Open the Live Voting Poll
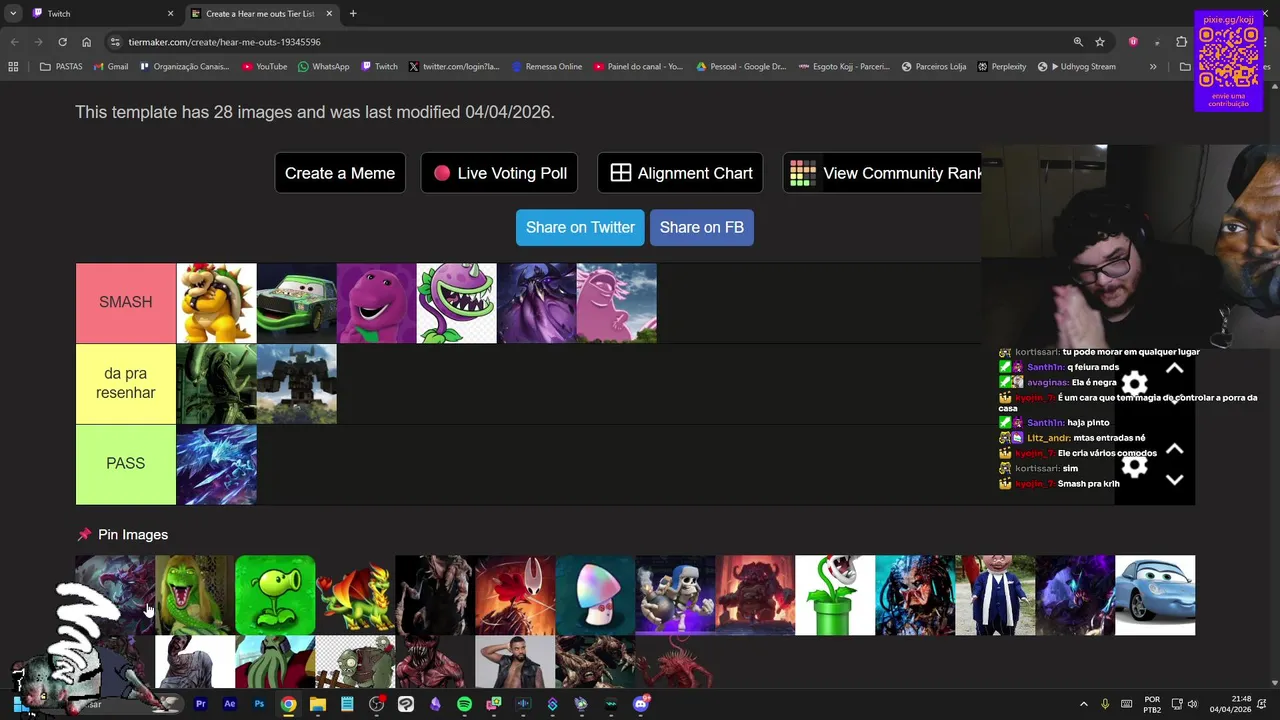Viewport: 1280px width, 720px height. coord(500,173)
